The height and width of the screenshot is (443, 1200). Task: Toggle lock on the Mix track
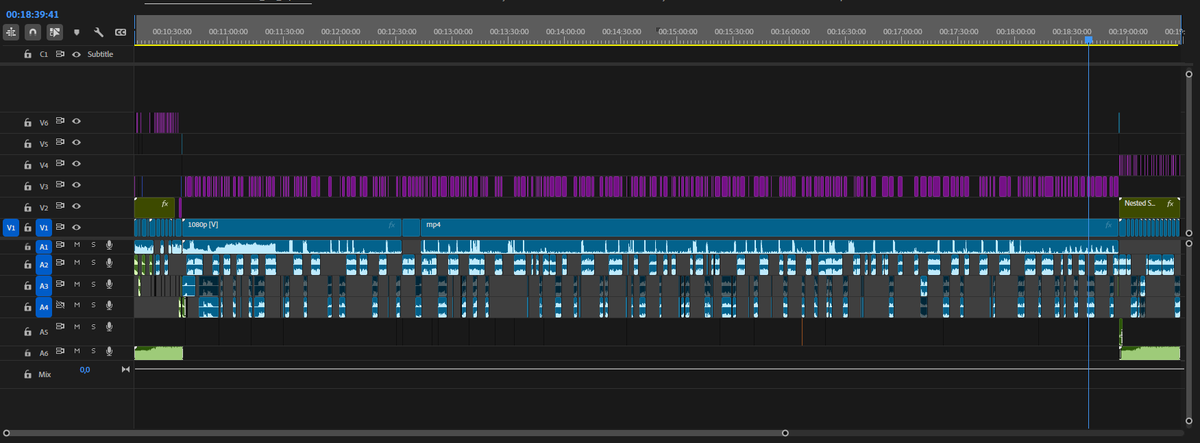pyautogui.click(x=28, y=373)
